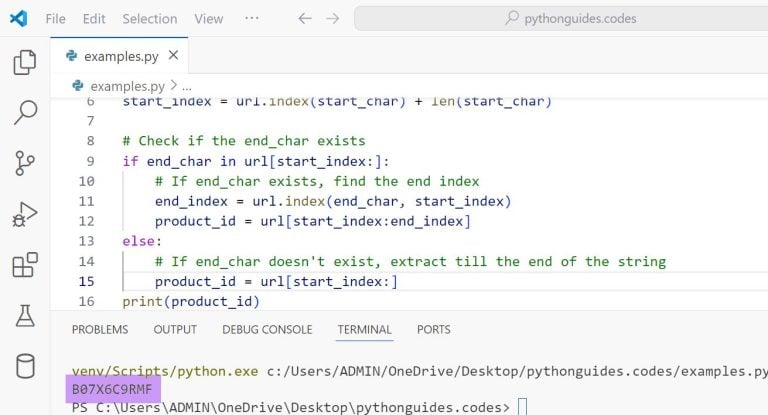Screen dimensions: 768x415
Task: Click comment about end_char doesn't exist
Action: (x=410, y=262)
